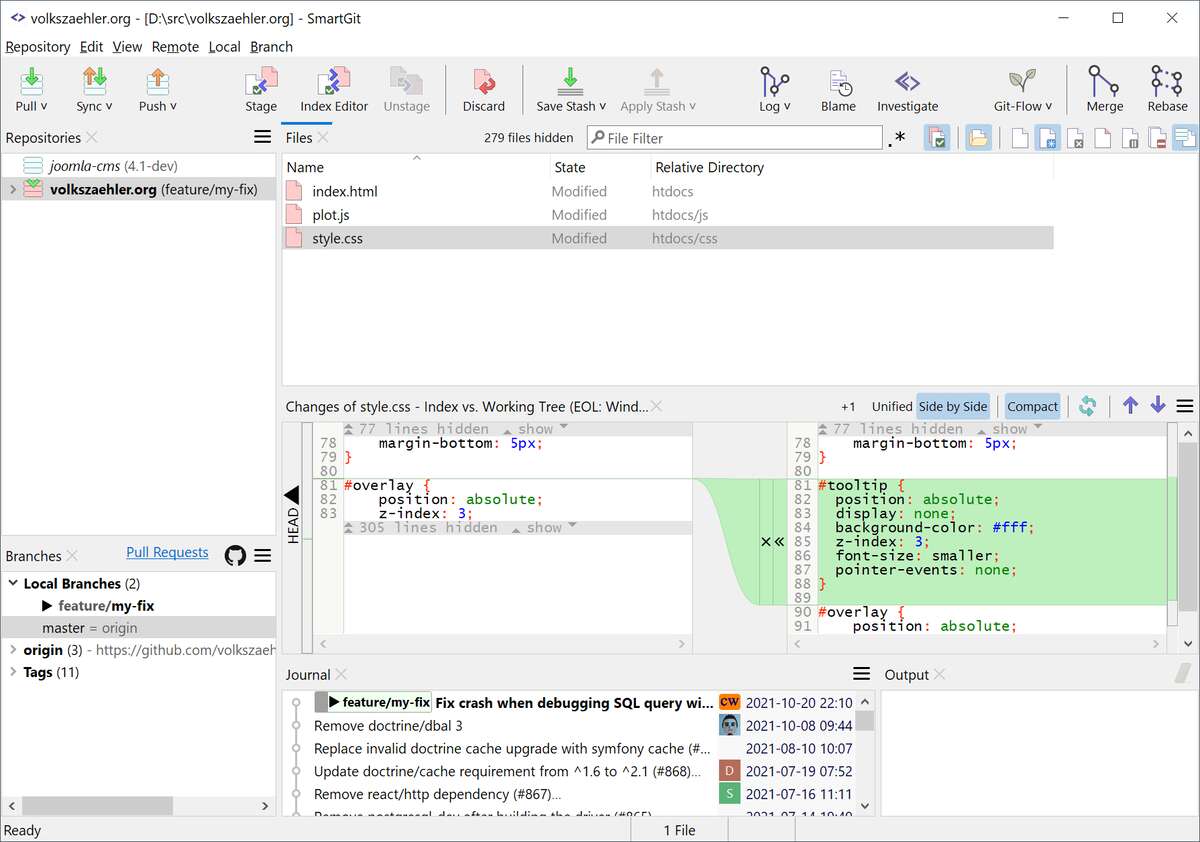Open the Changes panel hamburger menu
The width and height of the screenshot is (1200, 842).
click(1185, 406)
